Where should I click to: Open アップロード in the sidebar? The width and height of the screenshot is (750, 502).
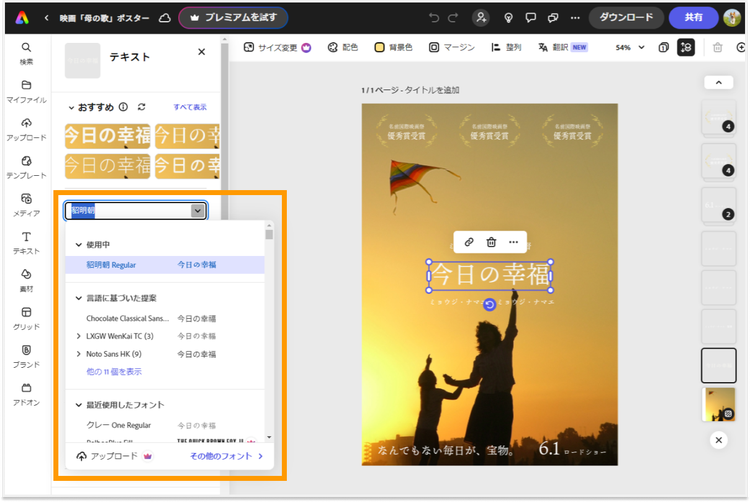coord(26,129)
